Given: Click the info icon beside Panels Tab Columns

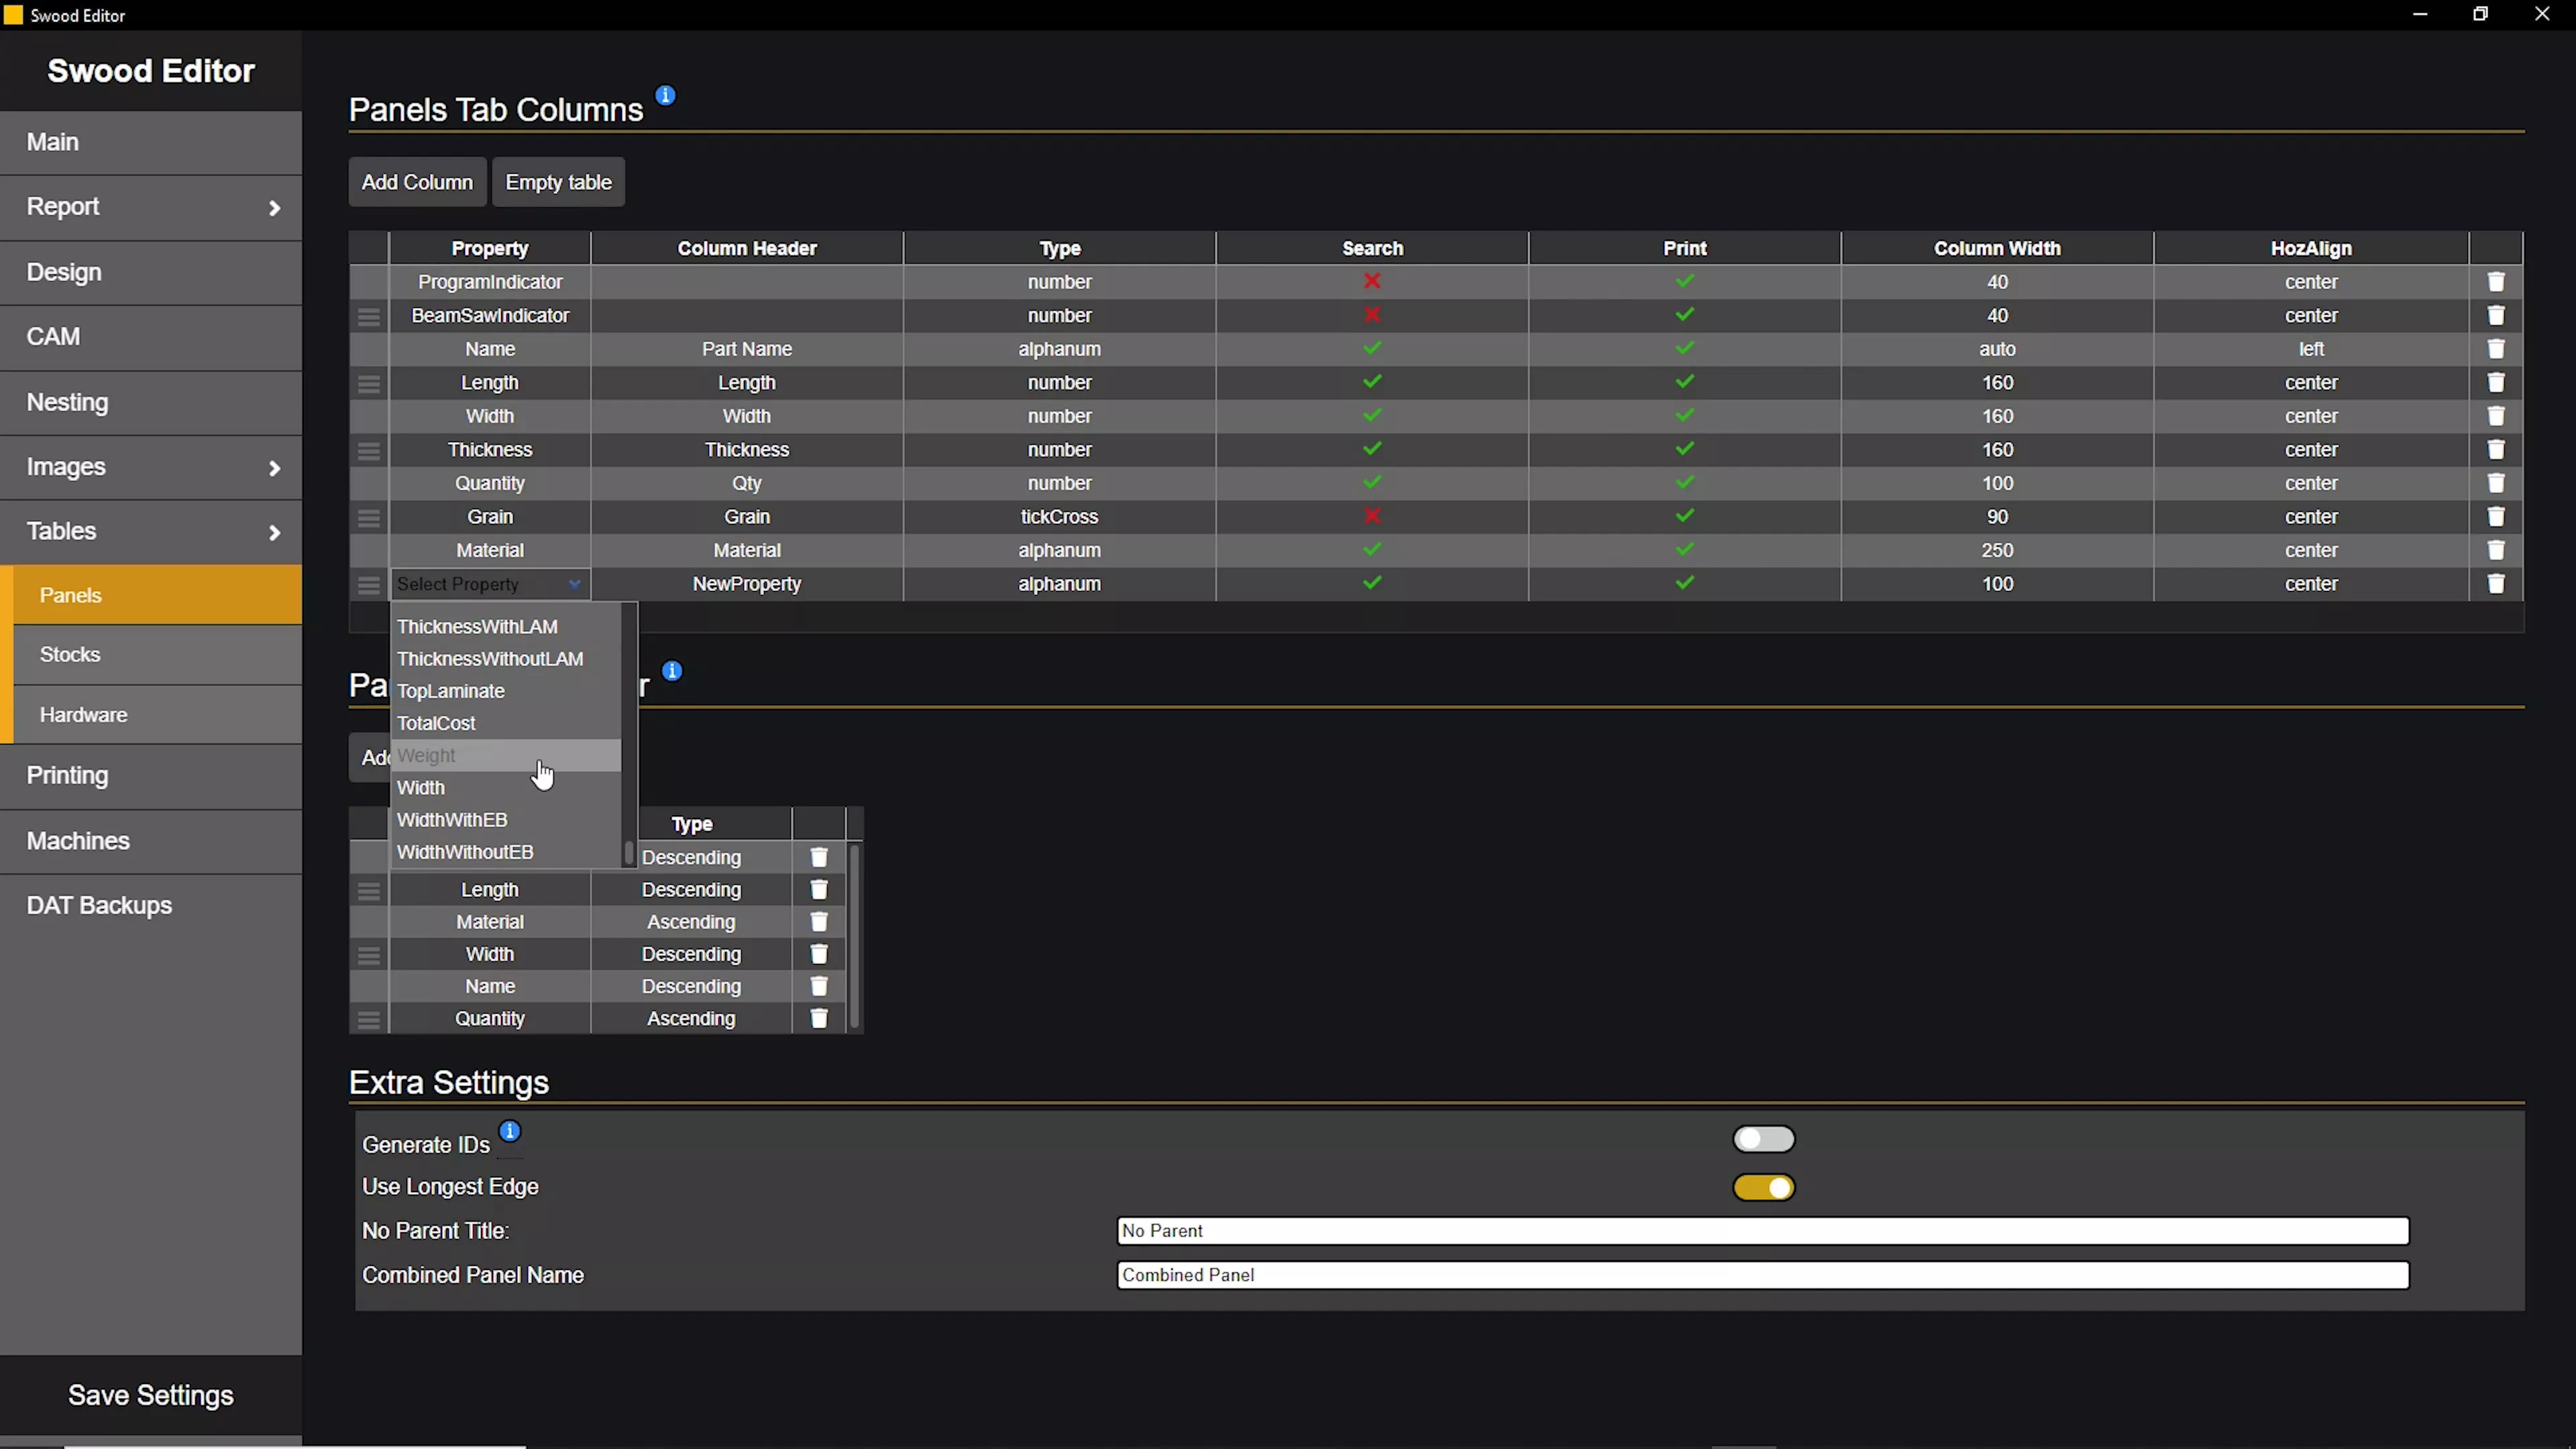Looking at the screenshot, I should pos(664,96).
